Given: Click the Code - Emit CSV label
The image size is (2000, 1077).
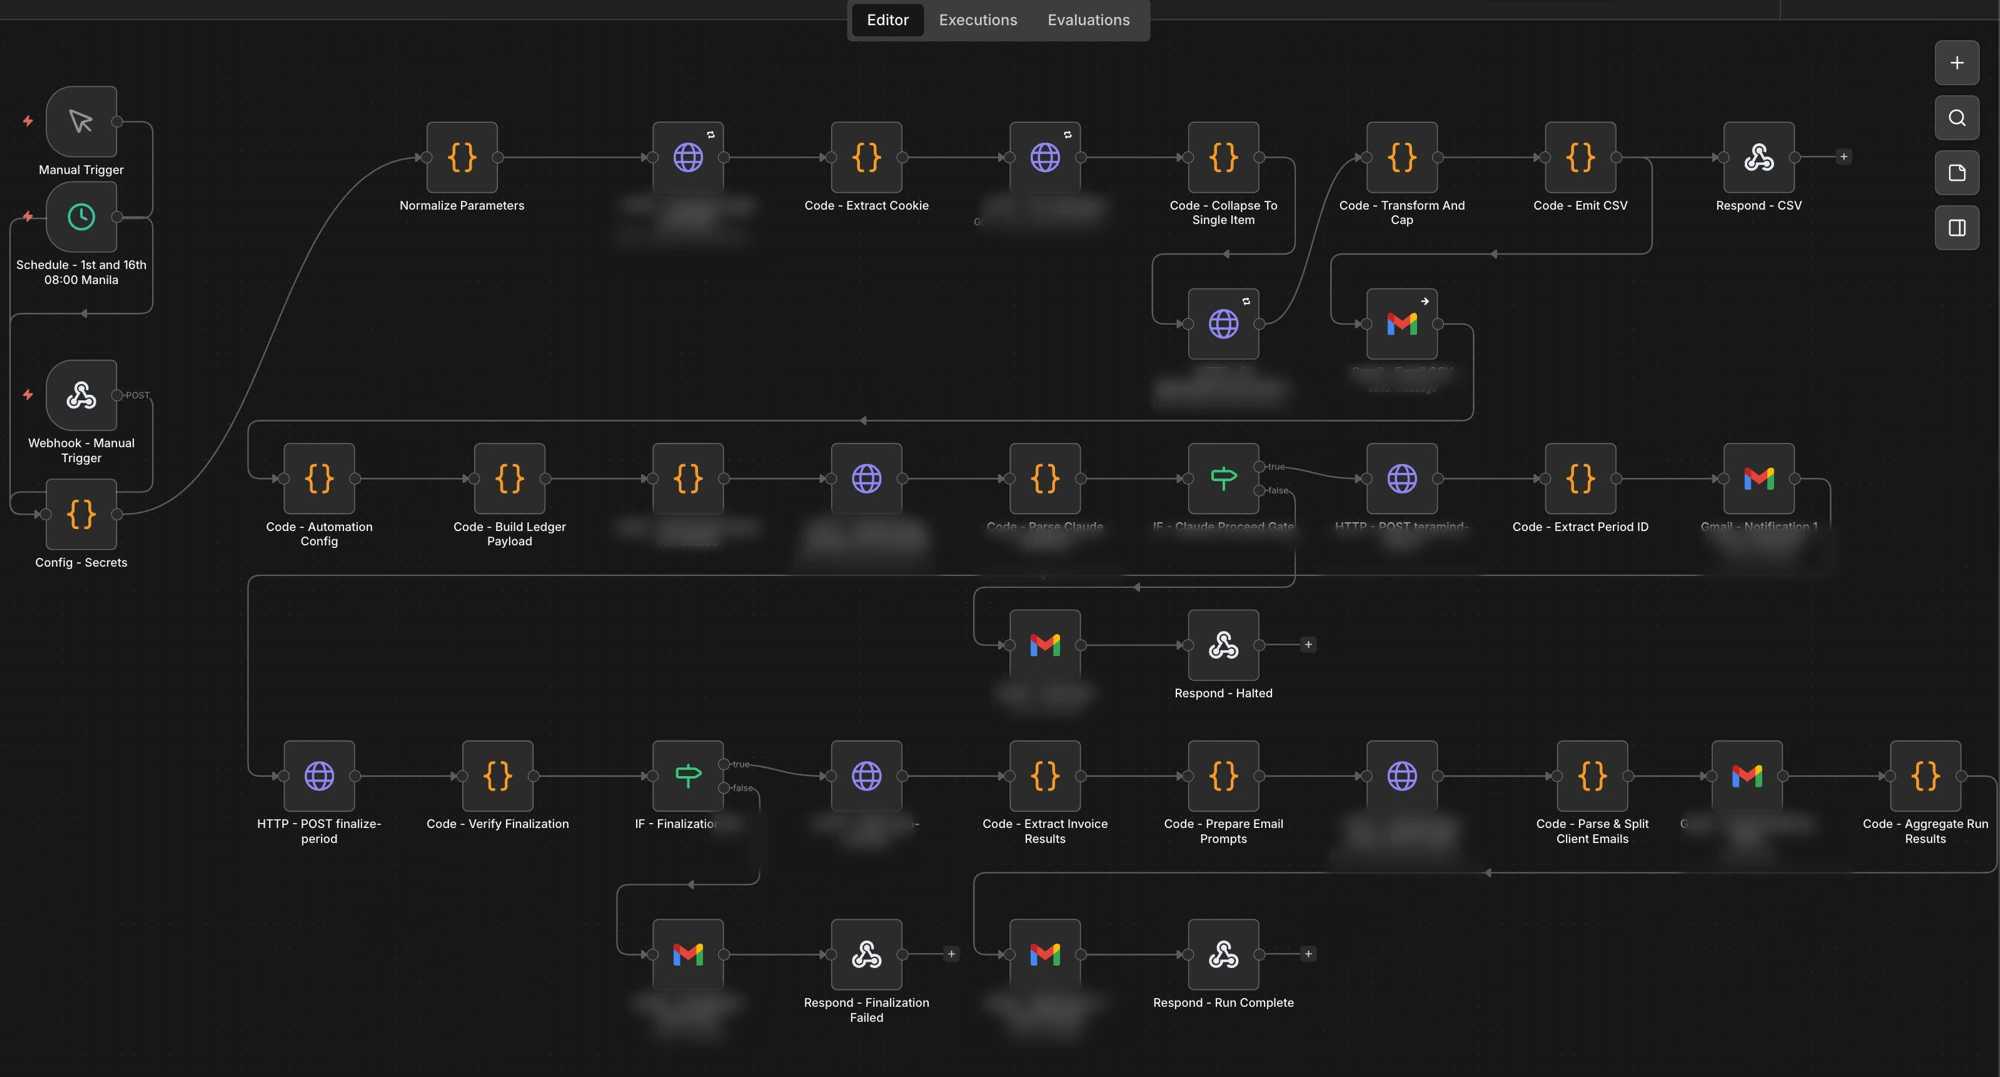Looking at the screenshot, I should pos(1581,206).
